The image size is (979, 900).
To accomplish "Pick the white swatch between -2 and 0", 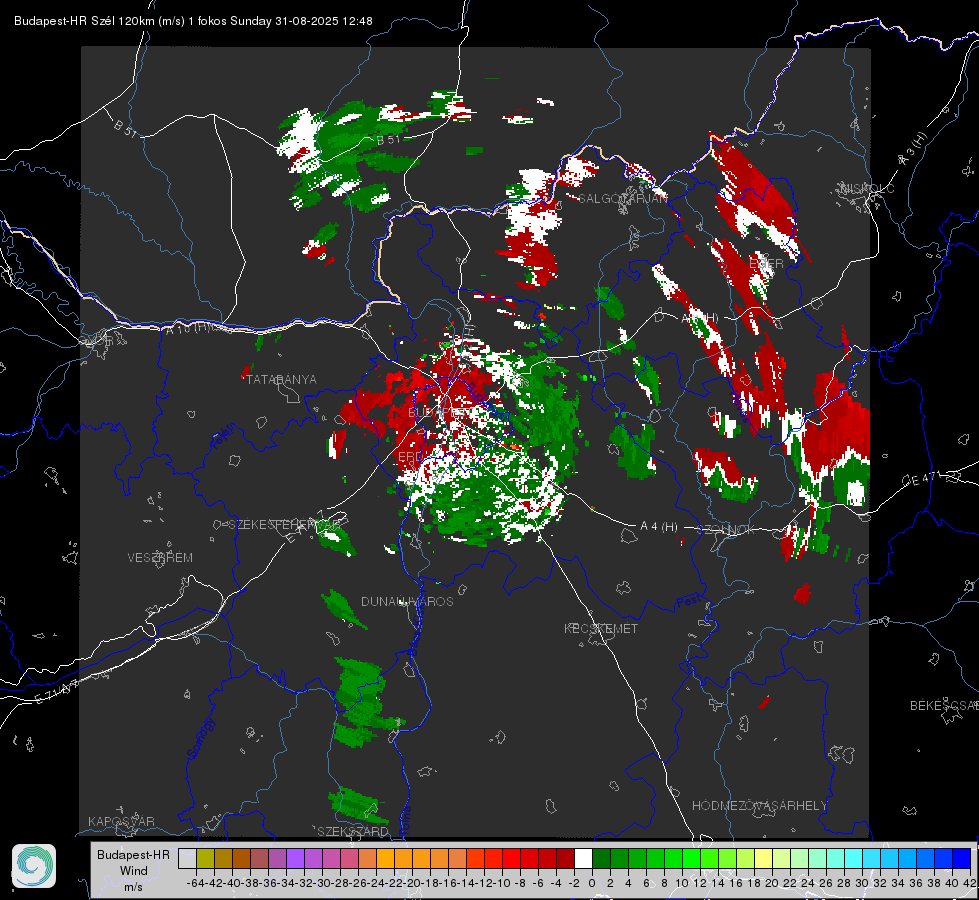I will click(x=583, y=858).
